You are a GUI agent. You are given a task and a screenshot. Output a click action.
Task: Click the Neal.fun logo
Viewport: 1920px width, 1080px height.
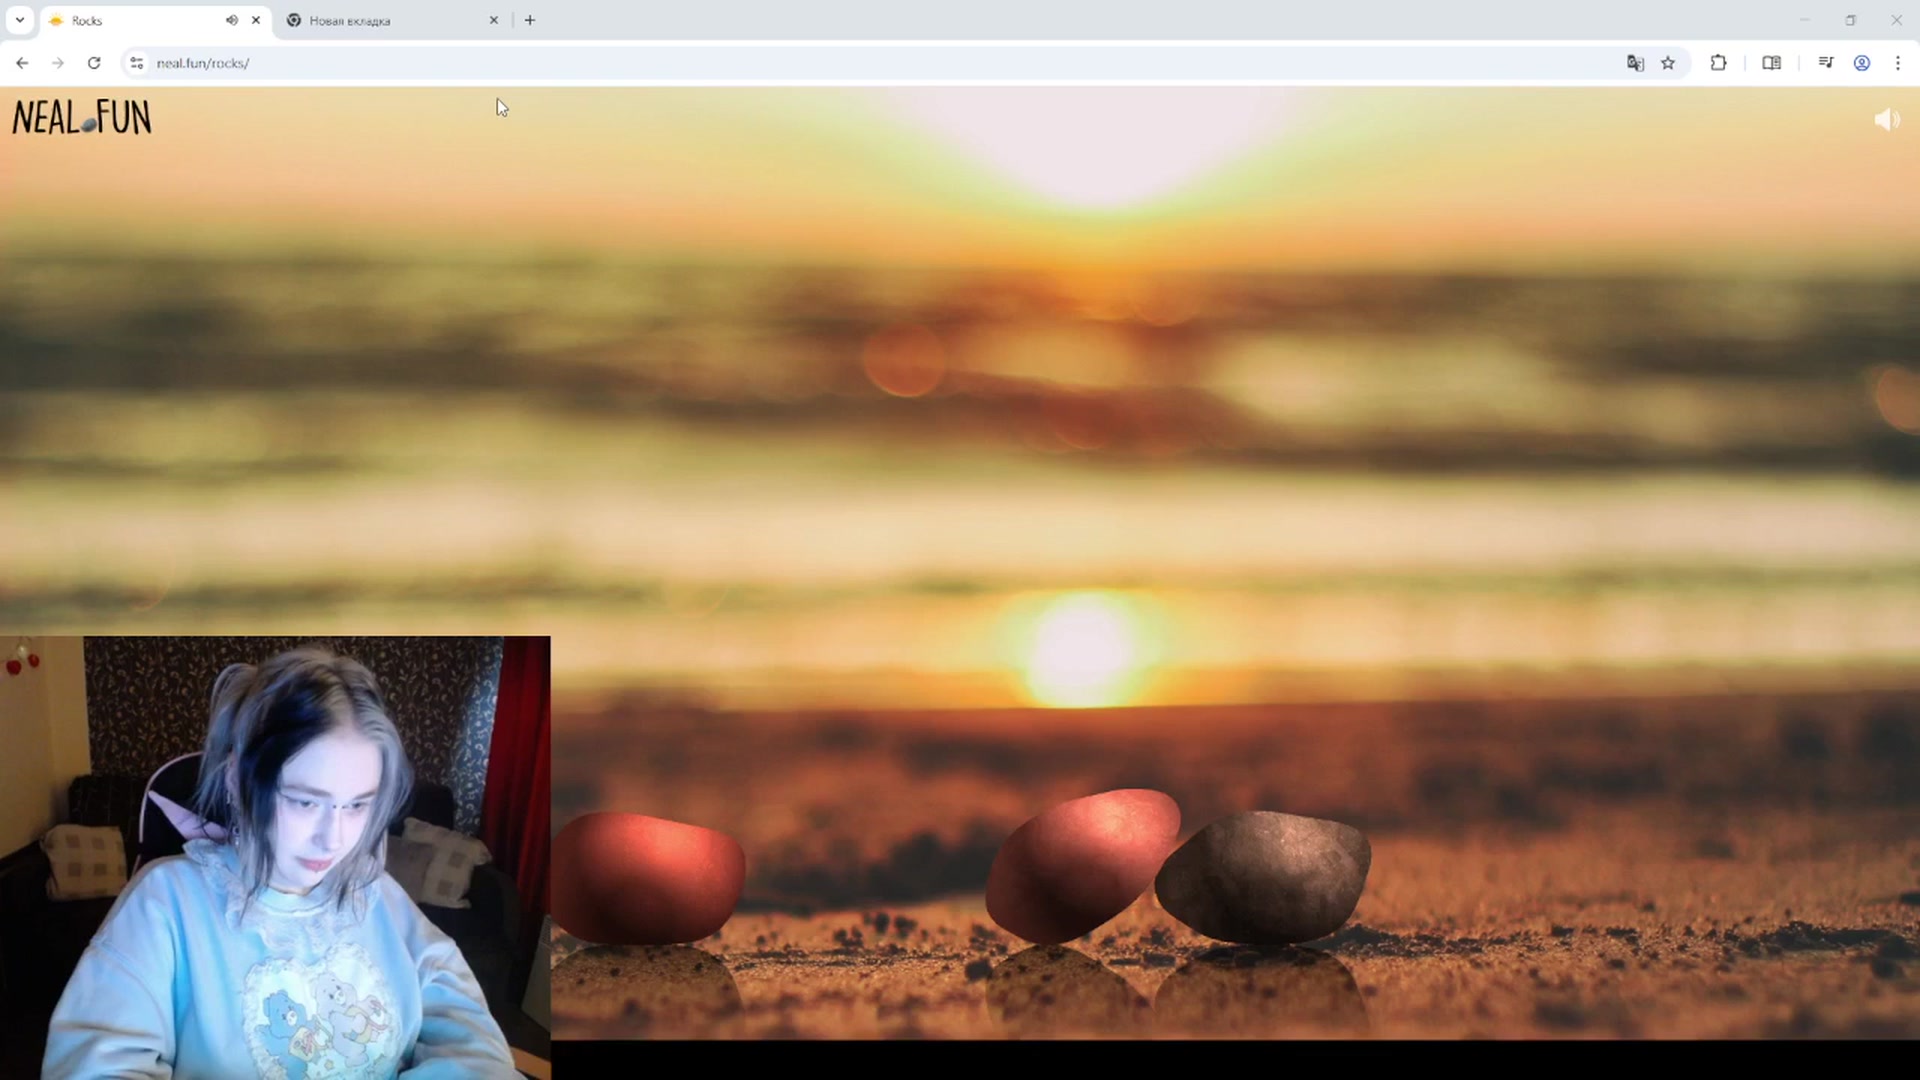[82, 118]
